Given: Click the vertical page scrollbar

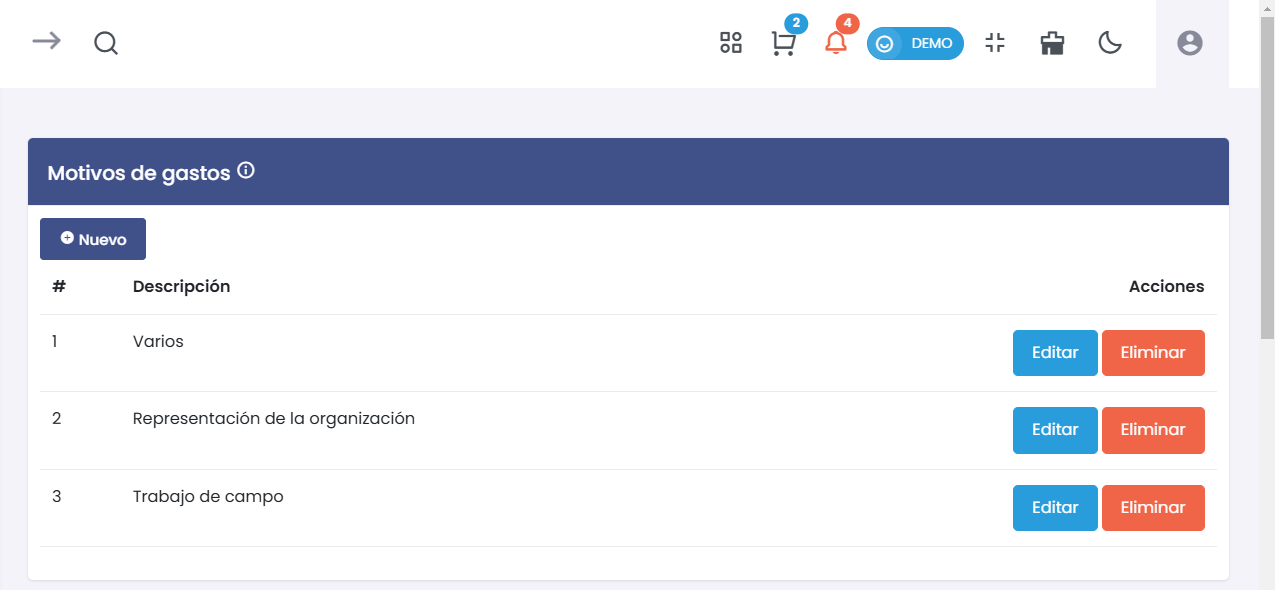Looking at the screenshot, I should coord(1266,200).
